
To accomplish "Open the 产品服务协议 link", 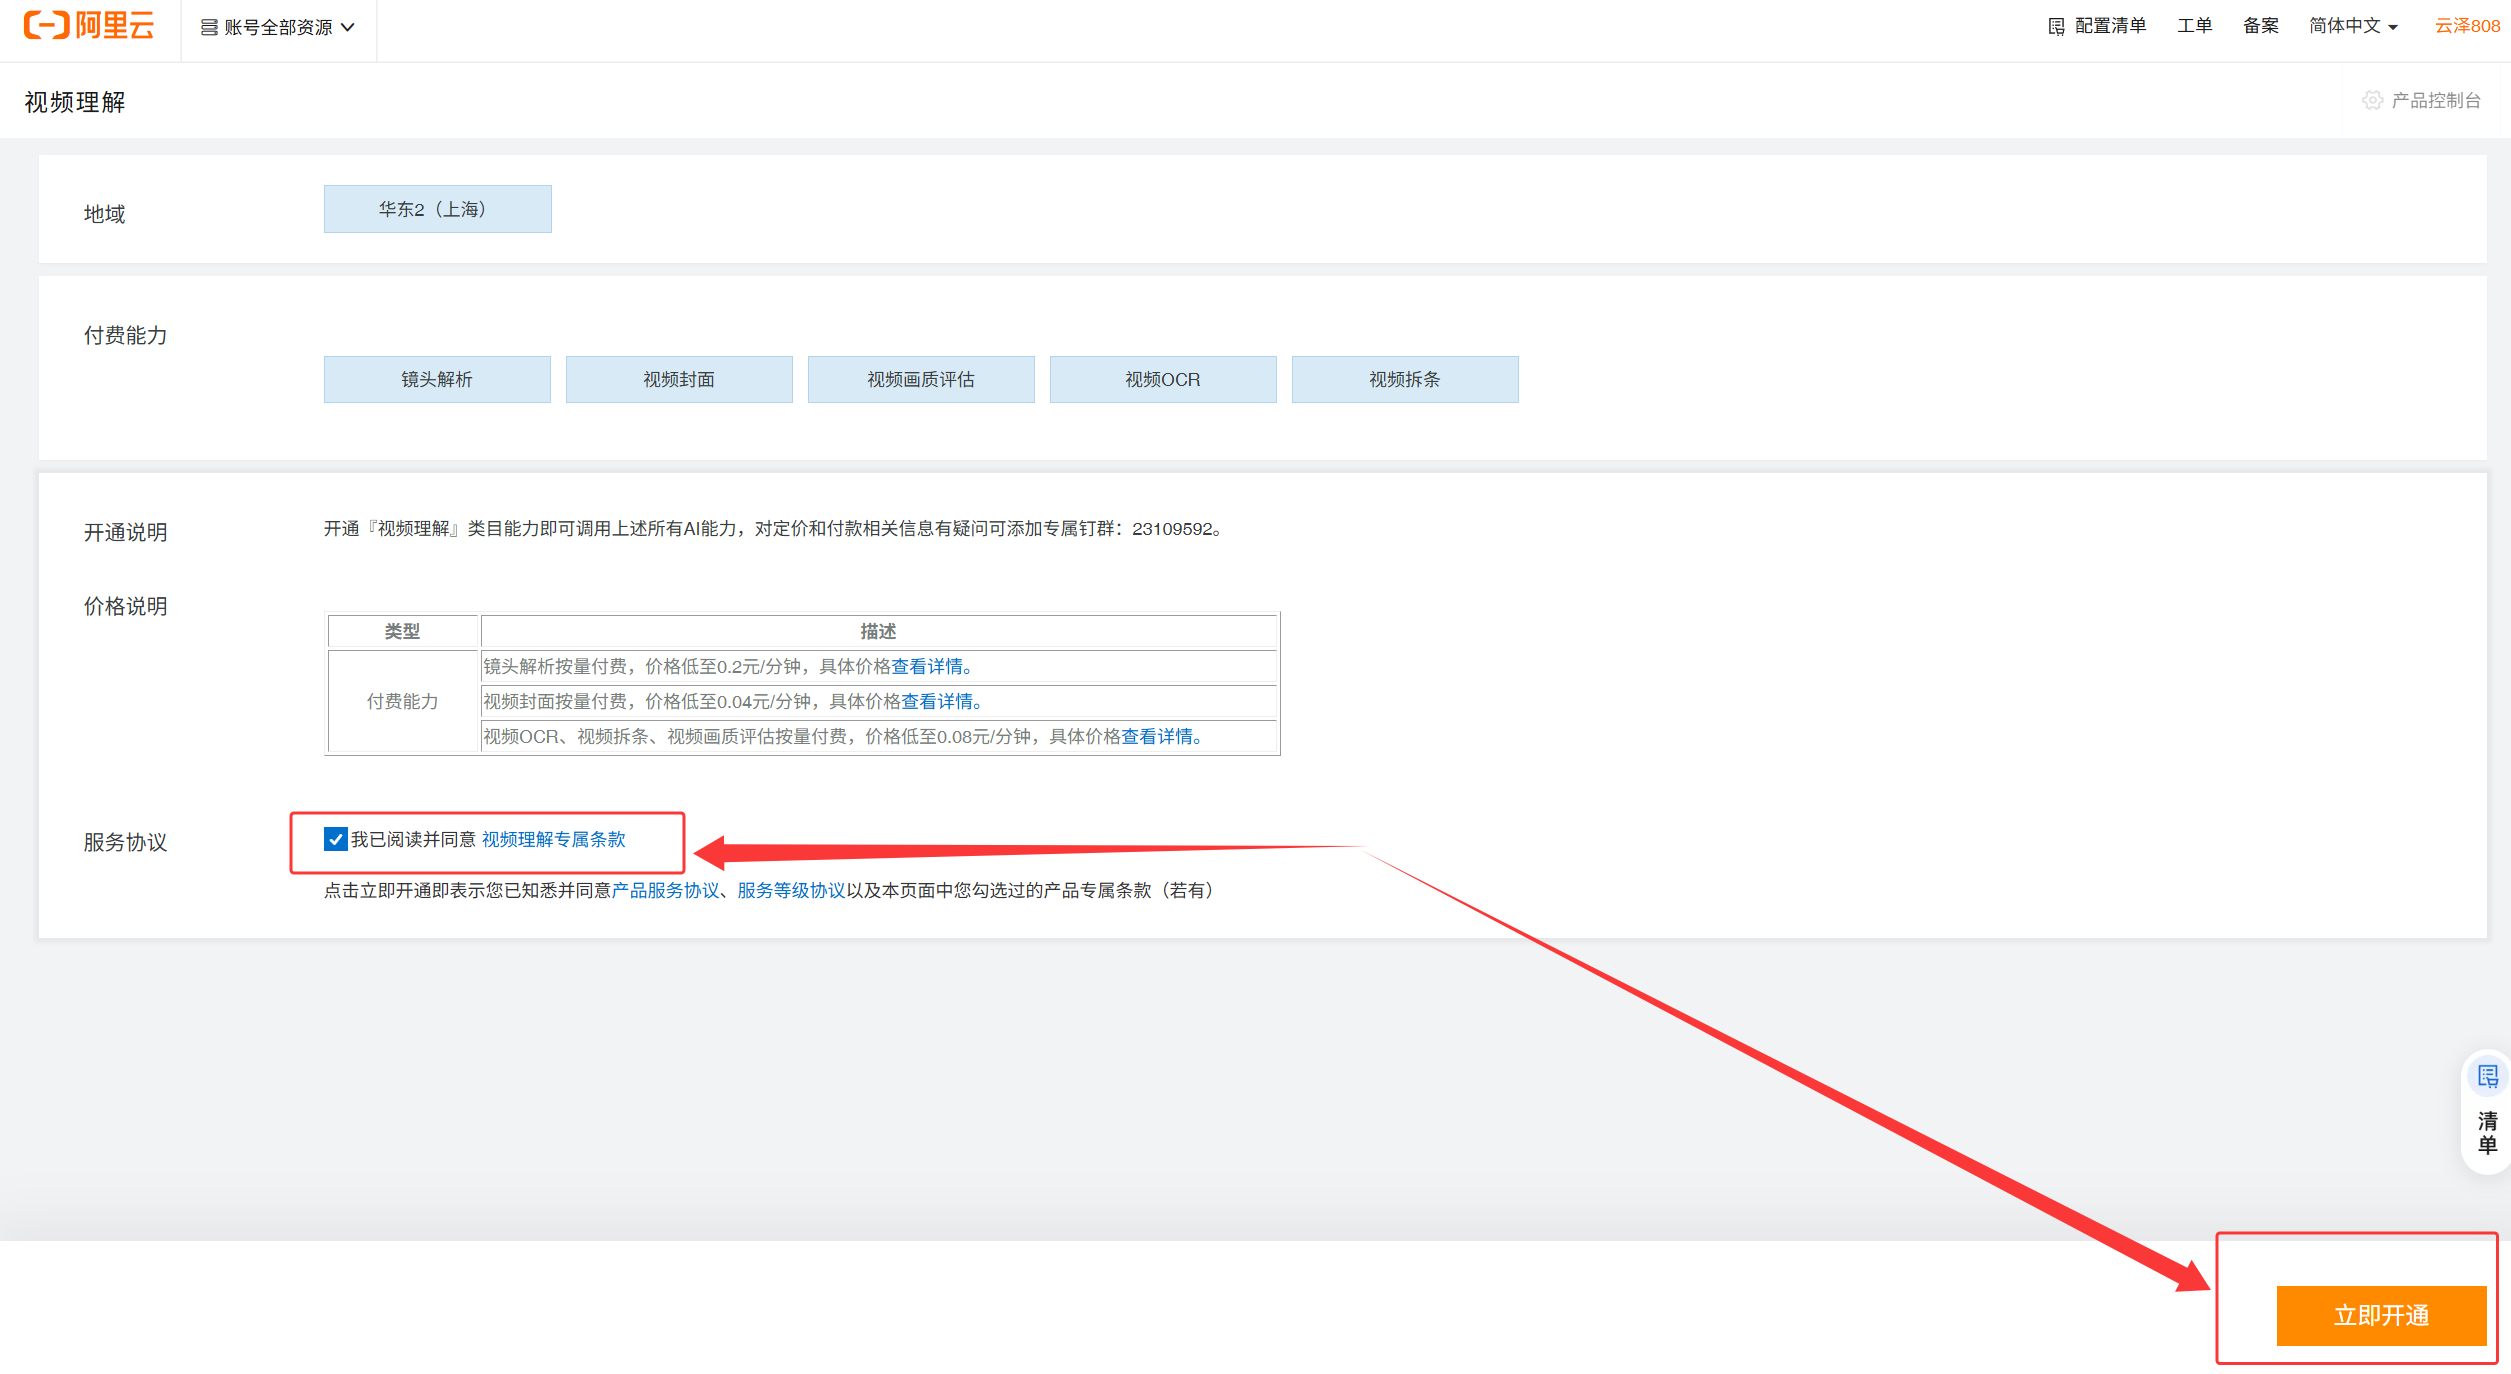I will (x=665, y=890).
